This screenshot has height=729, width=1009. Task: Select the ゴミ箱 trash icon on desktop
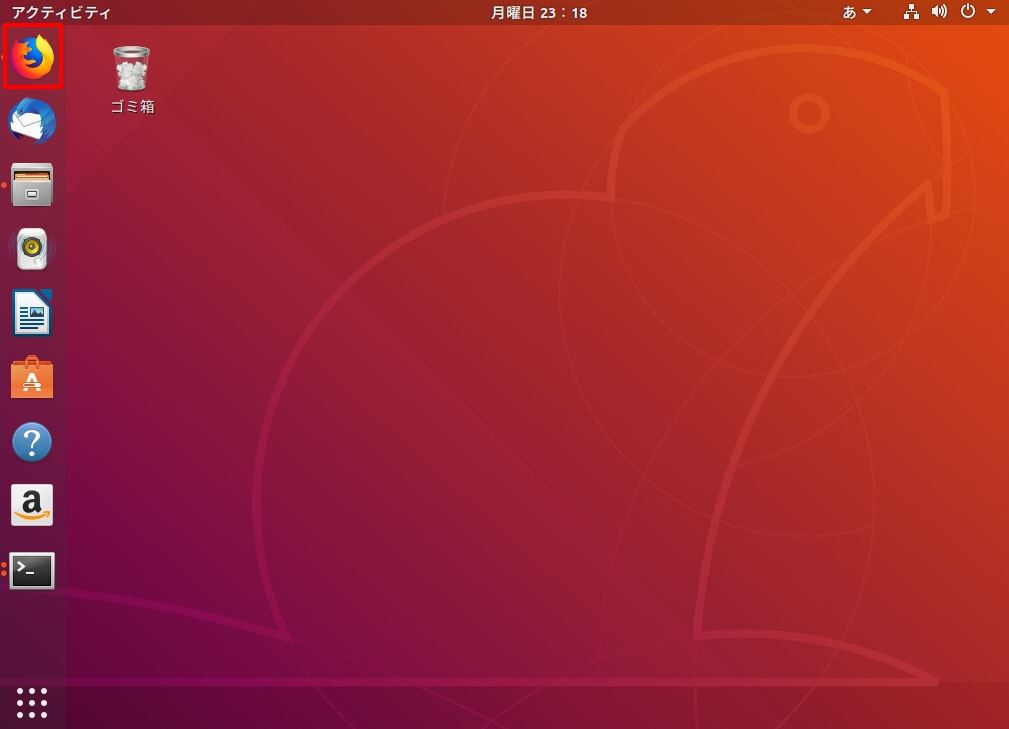[133, 80]
